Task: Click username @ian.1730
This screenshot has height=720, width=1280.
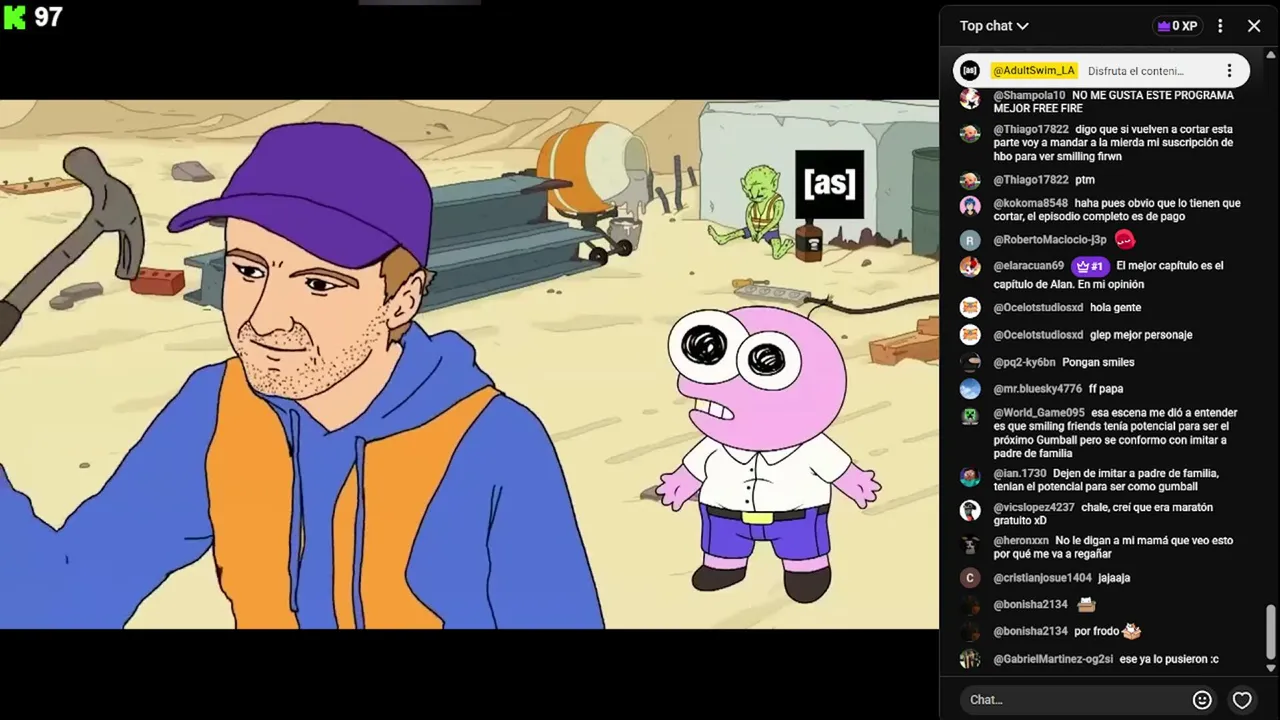Action: coord(1020,473)
